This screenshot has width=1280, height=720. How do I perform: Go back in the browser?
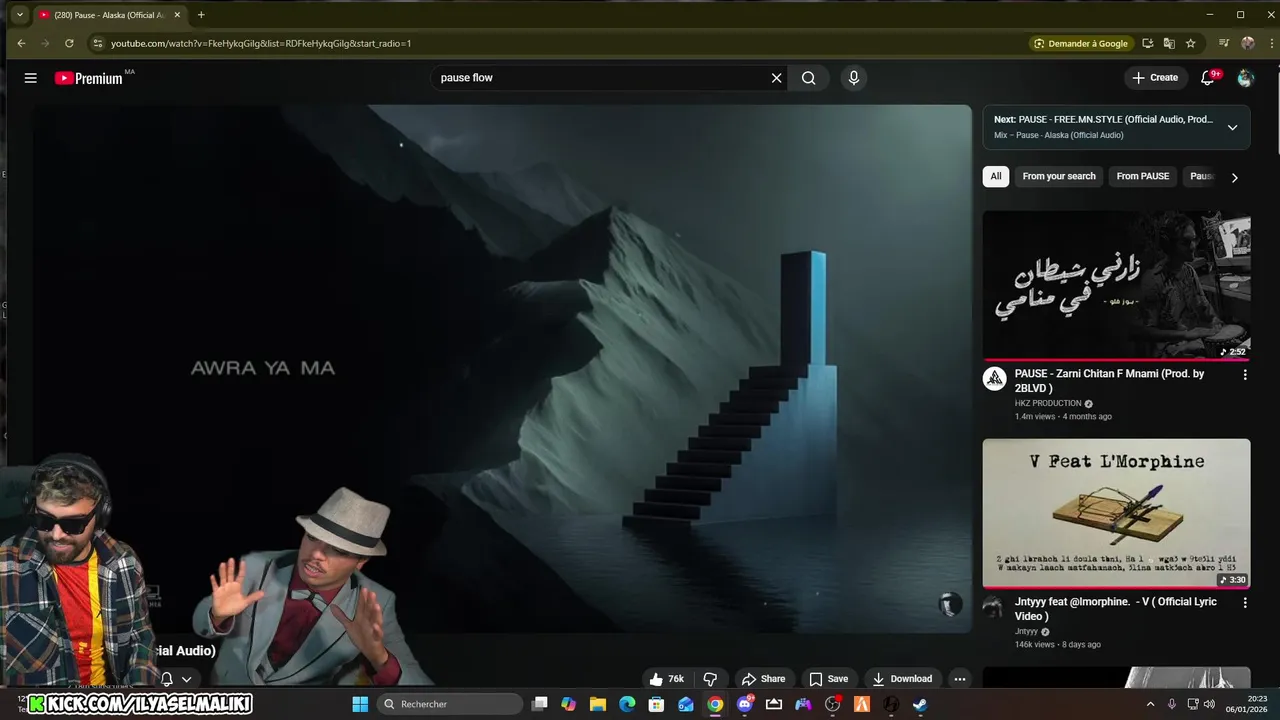tap(21, 43)
